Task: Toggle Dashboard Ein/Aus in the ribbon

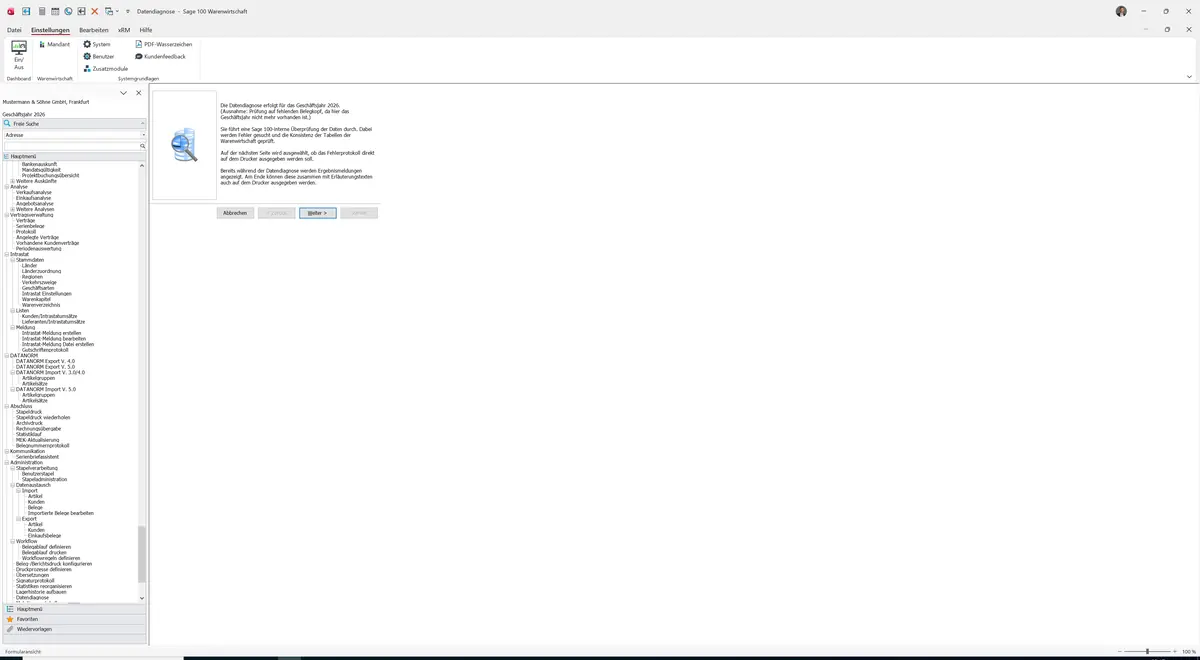Action: pyautogui.click(x=19, y=55)
